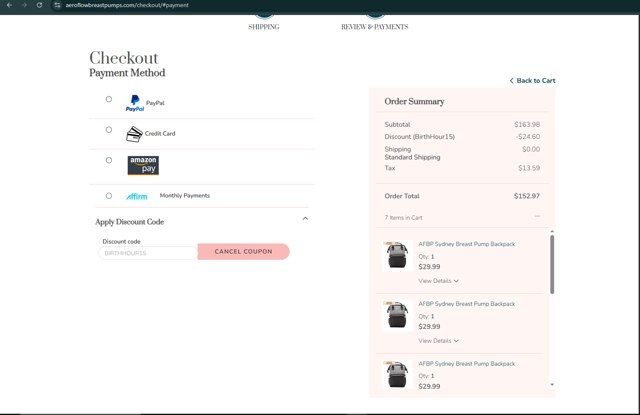Collapse the 7 Items in Cart list
This screenshot has height=415, width=640.
537,216
